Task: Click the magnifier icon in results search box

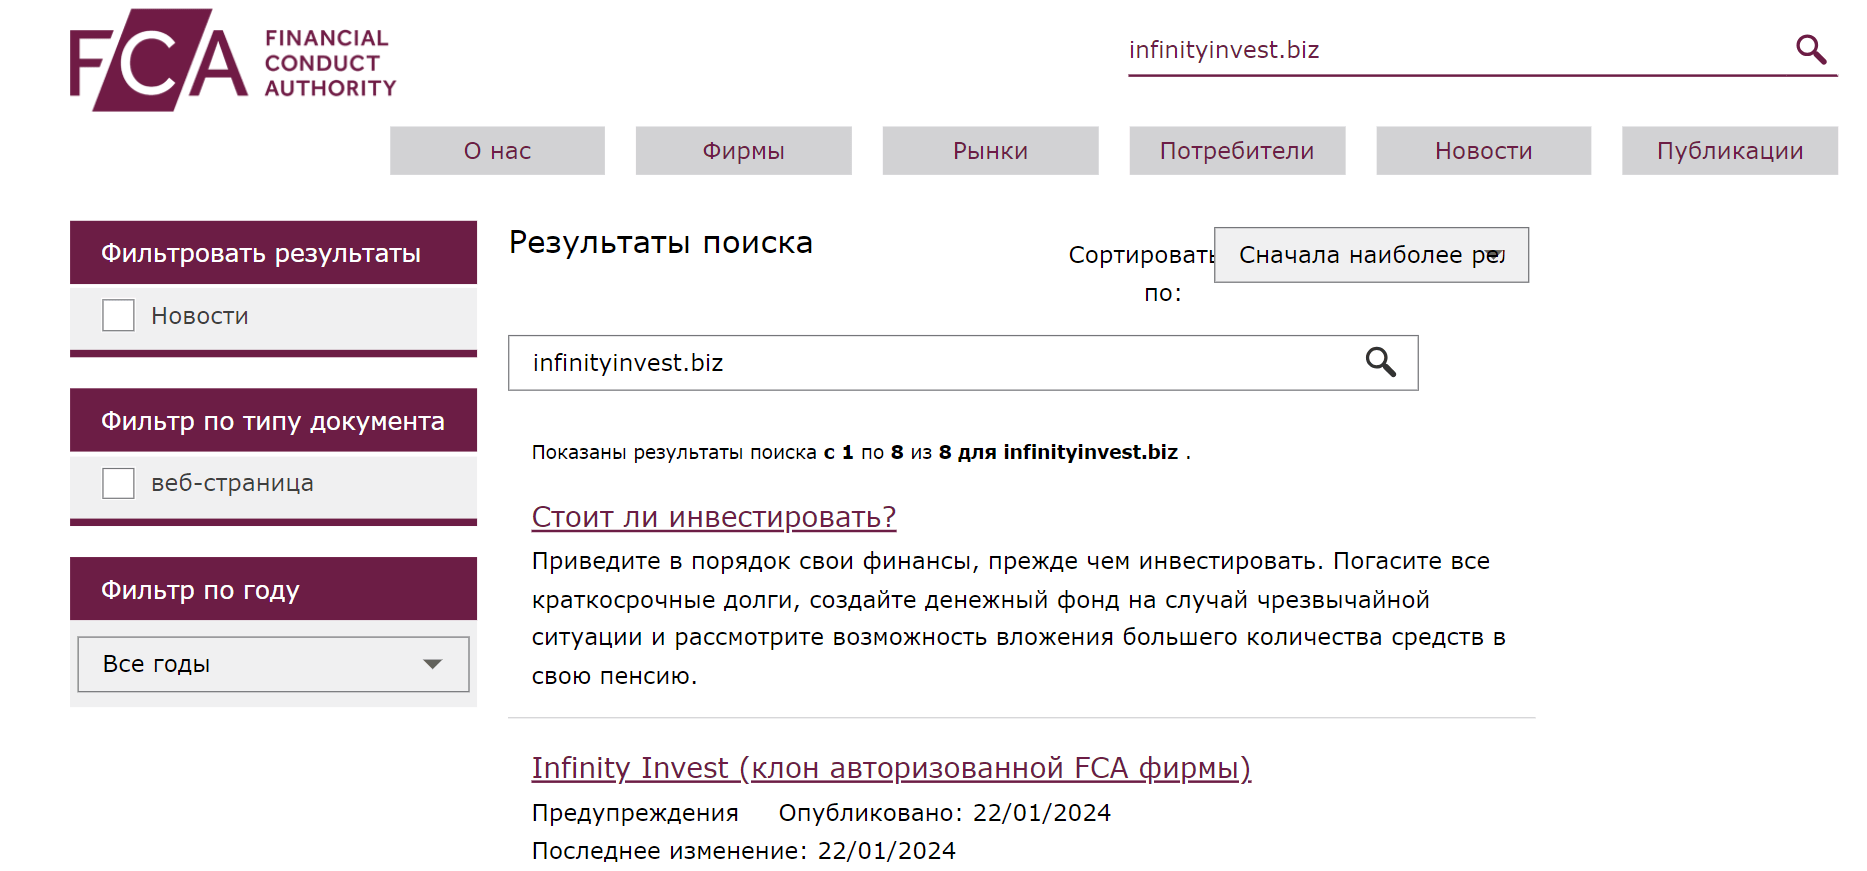Action: click(x=1381, y=362)
